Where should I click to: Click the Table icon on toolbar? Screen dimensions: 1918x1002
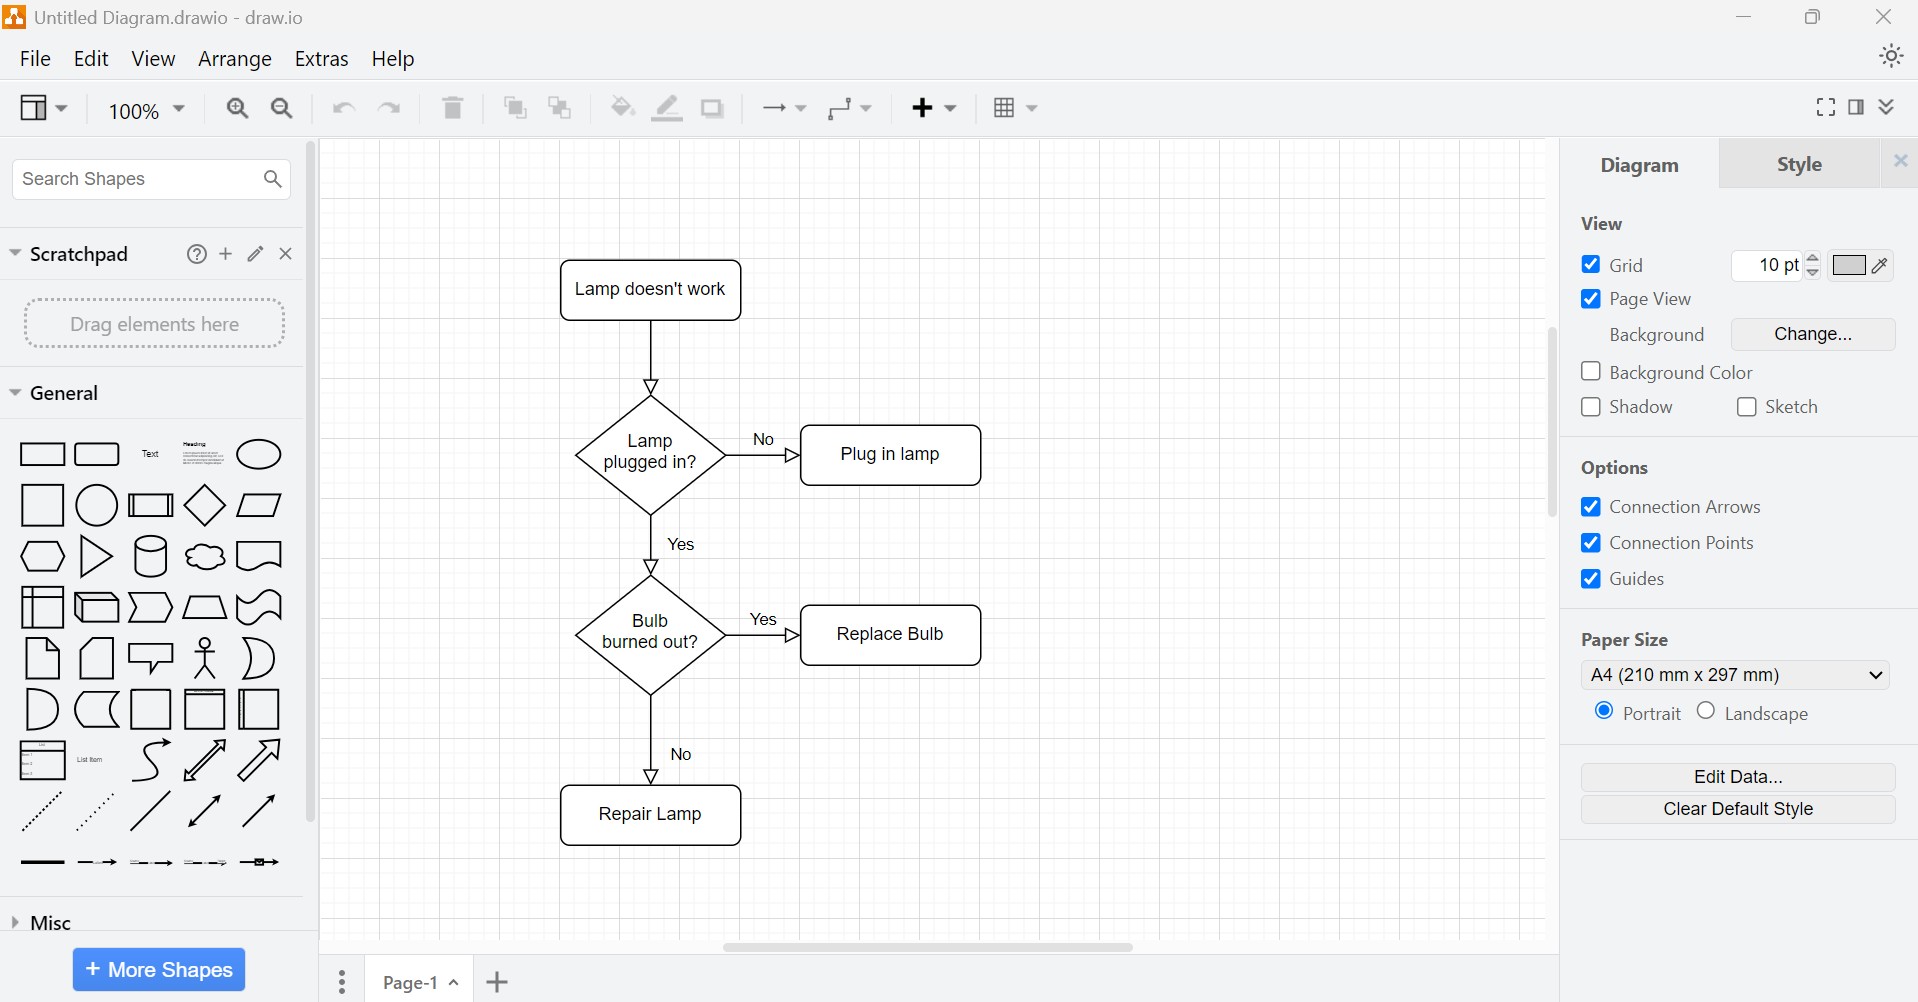pos(1007,109)
